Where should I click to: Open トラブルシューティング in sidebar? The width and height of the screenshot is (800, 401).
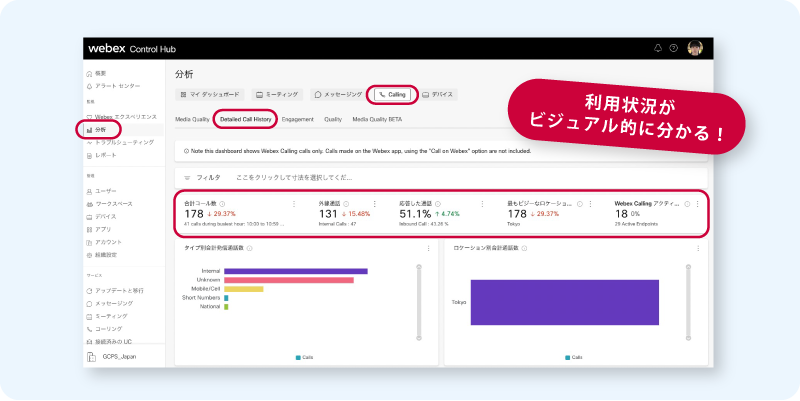tap(120, 142)
